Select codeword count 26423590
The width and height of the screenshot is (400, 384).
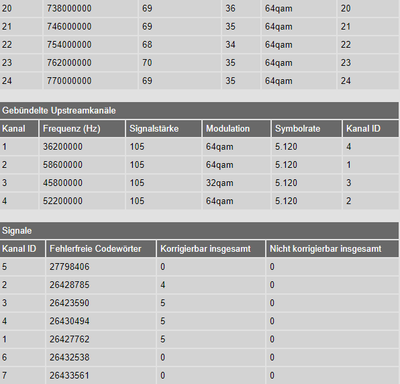69,303
